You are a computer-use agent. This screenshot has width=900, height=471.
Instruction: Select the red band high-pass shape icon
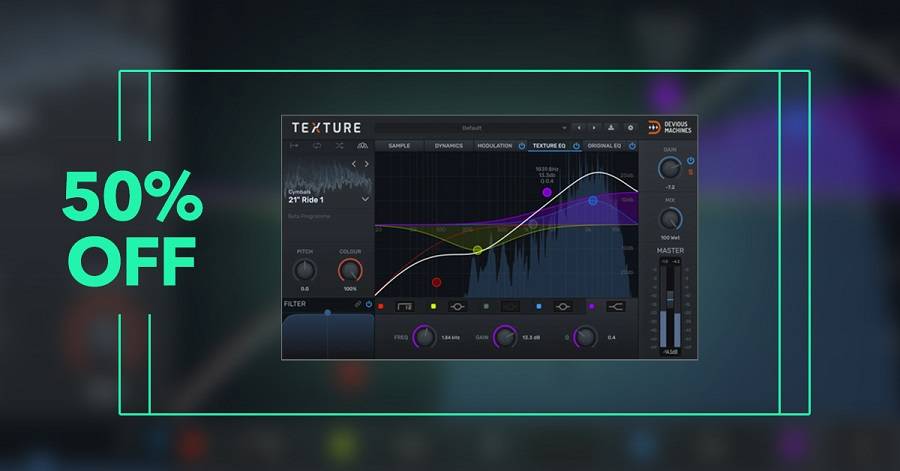point(405,306)
